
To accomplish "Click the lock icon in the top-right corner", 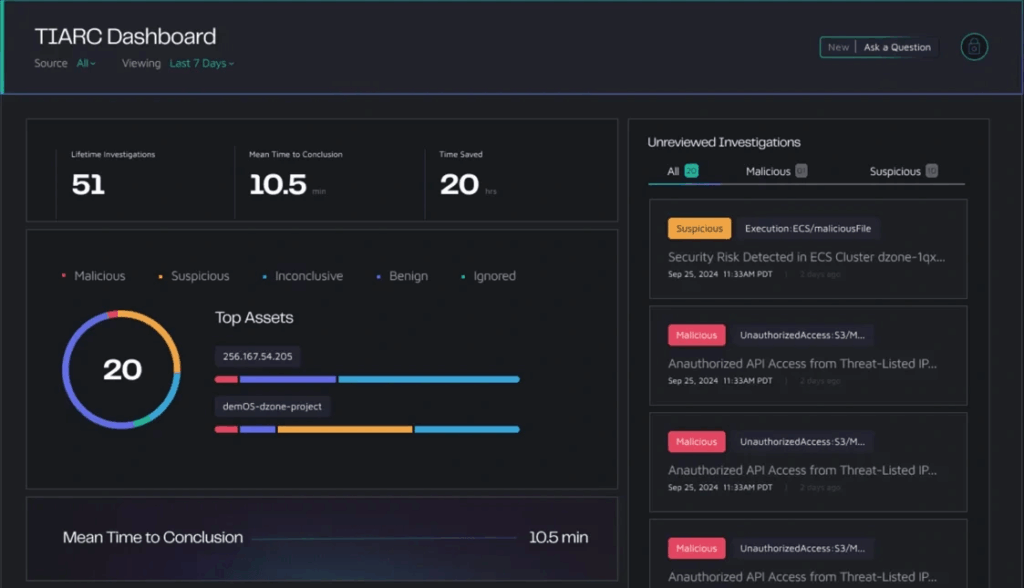I will [x=974, y=47].
